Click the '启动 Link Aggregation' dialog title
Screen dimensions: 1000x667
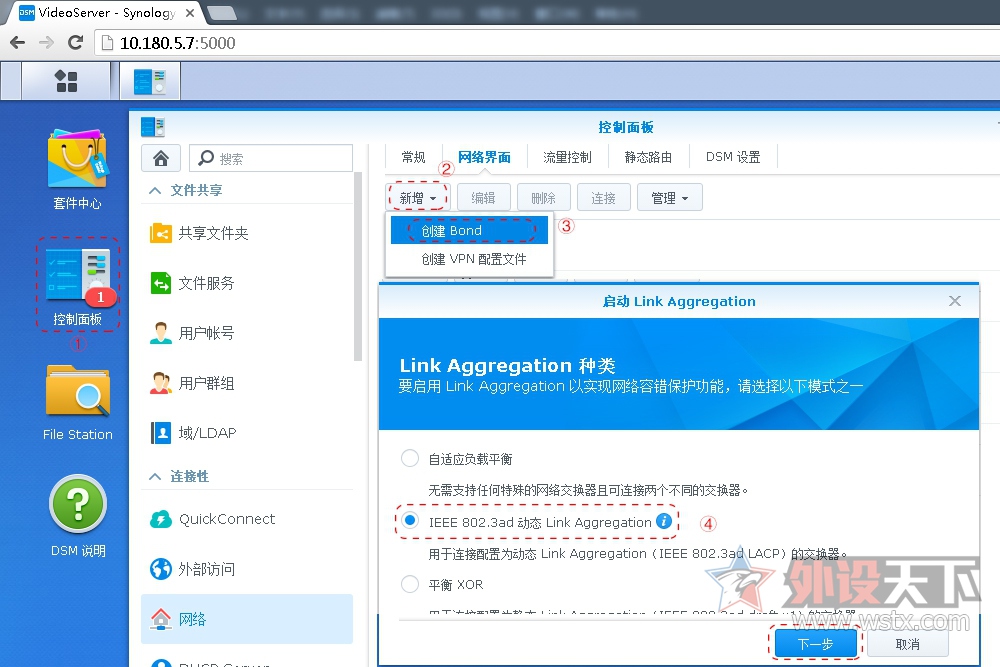pos(679,301)
